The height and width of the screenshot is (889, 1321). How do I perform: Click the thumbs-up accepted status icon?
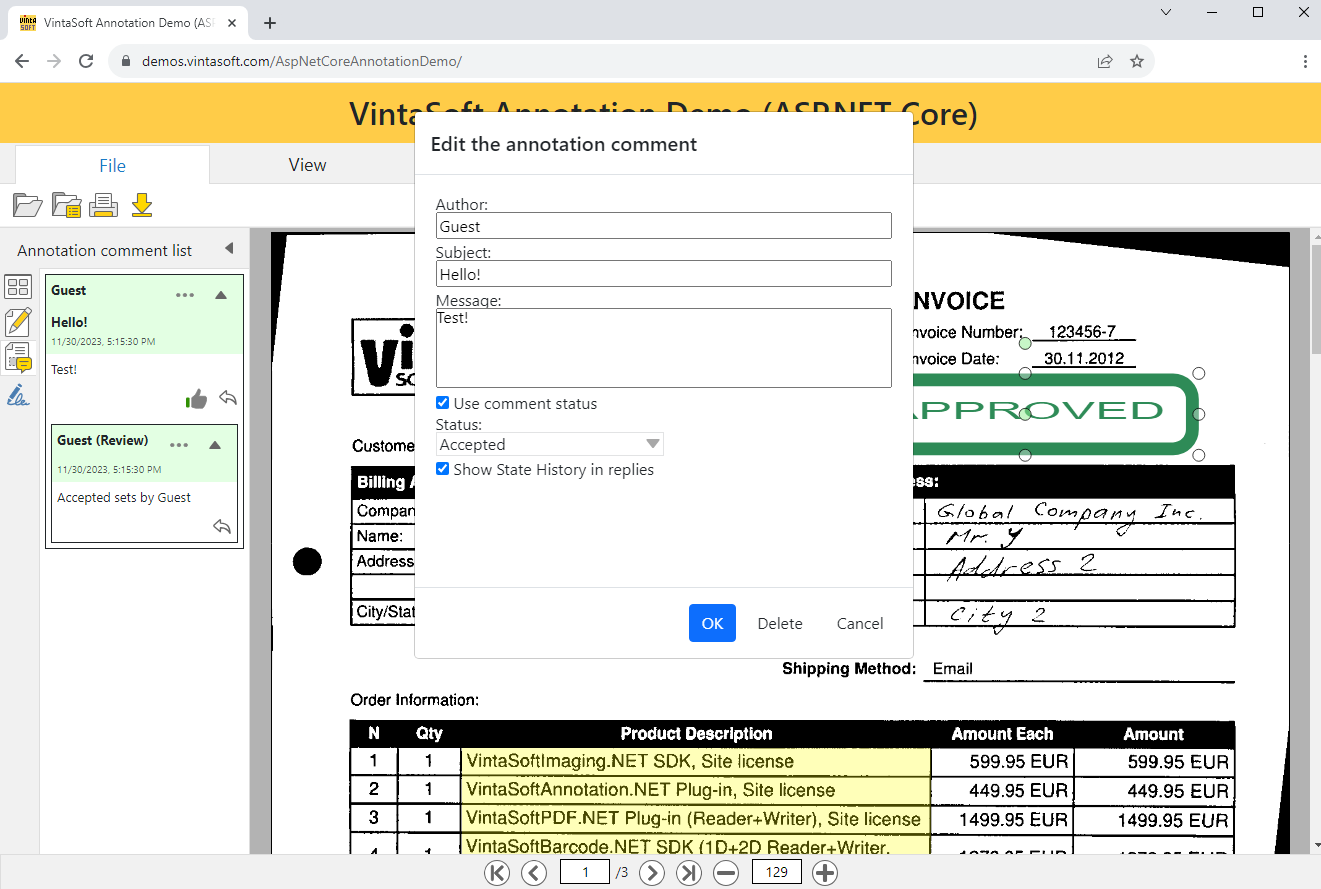[196, 399]
